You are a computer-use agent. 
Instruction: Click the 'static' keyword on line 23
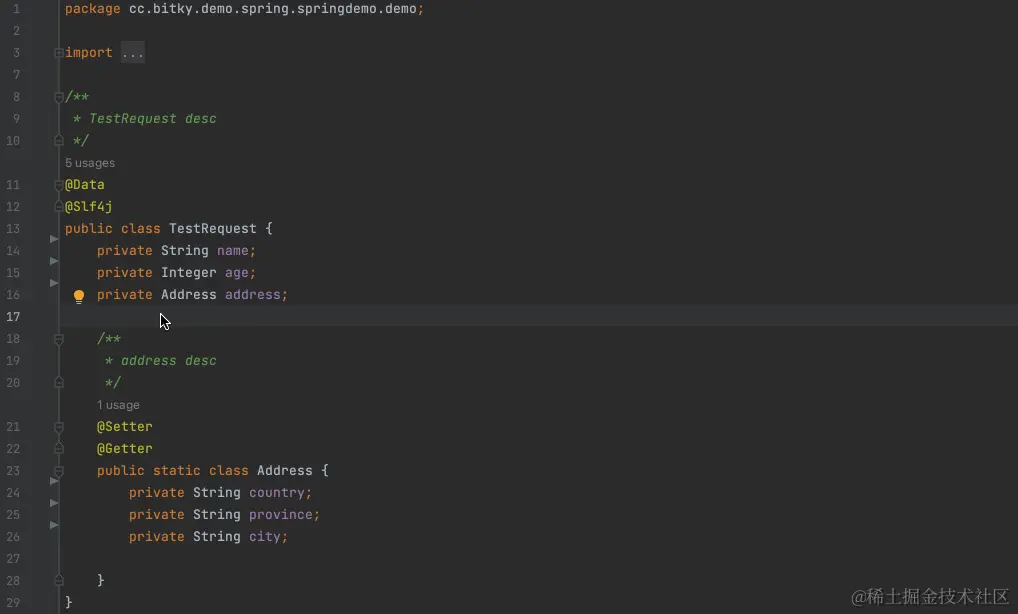177,471
